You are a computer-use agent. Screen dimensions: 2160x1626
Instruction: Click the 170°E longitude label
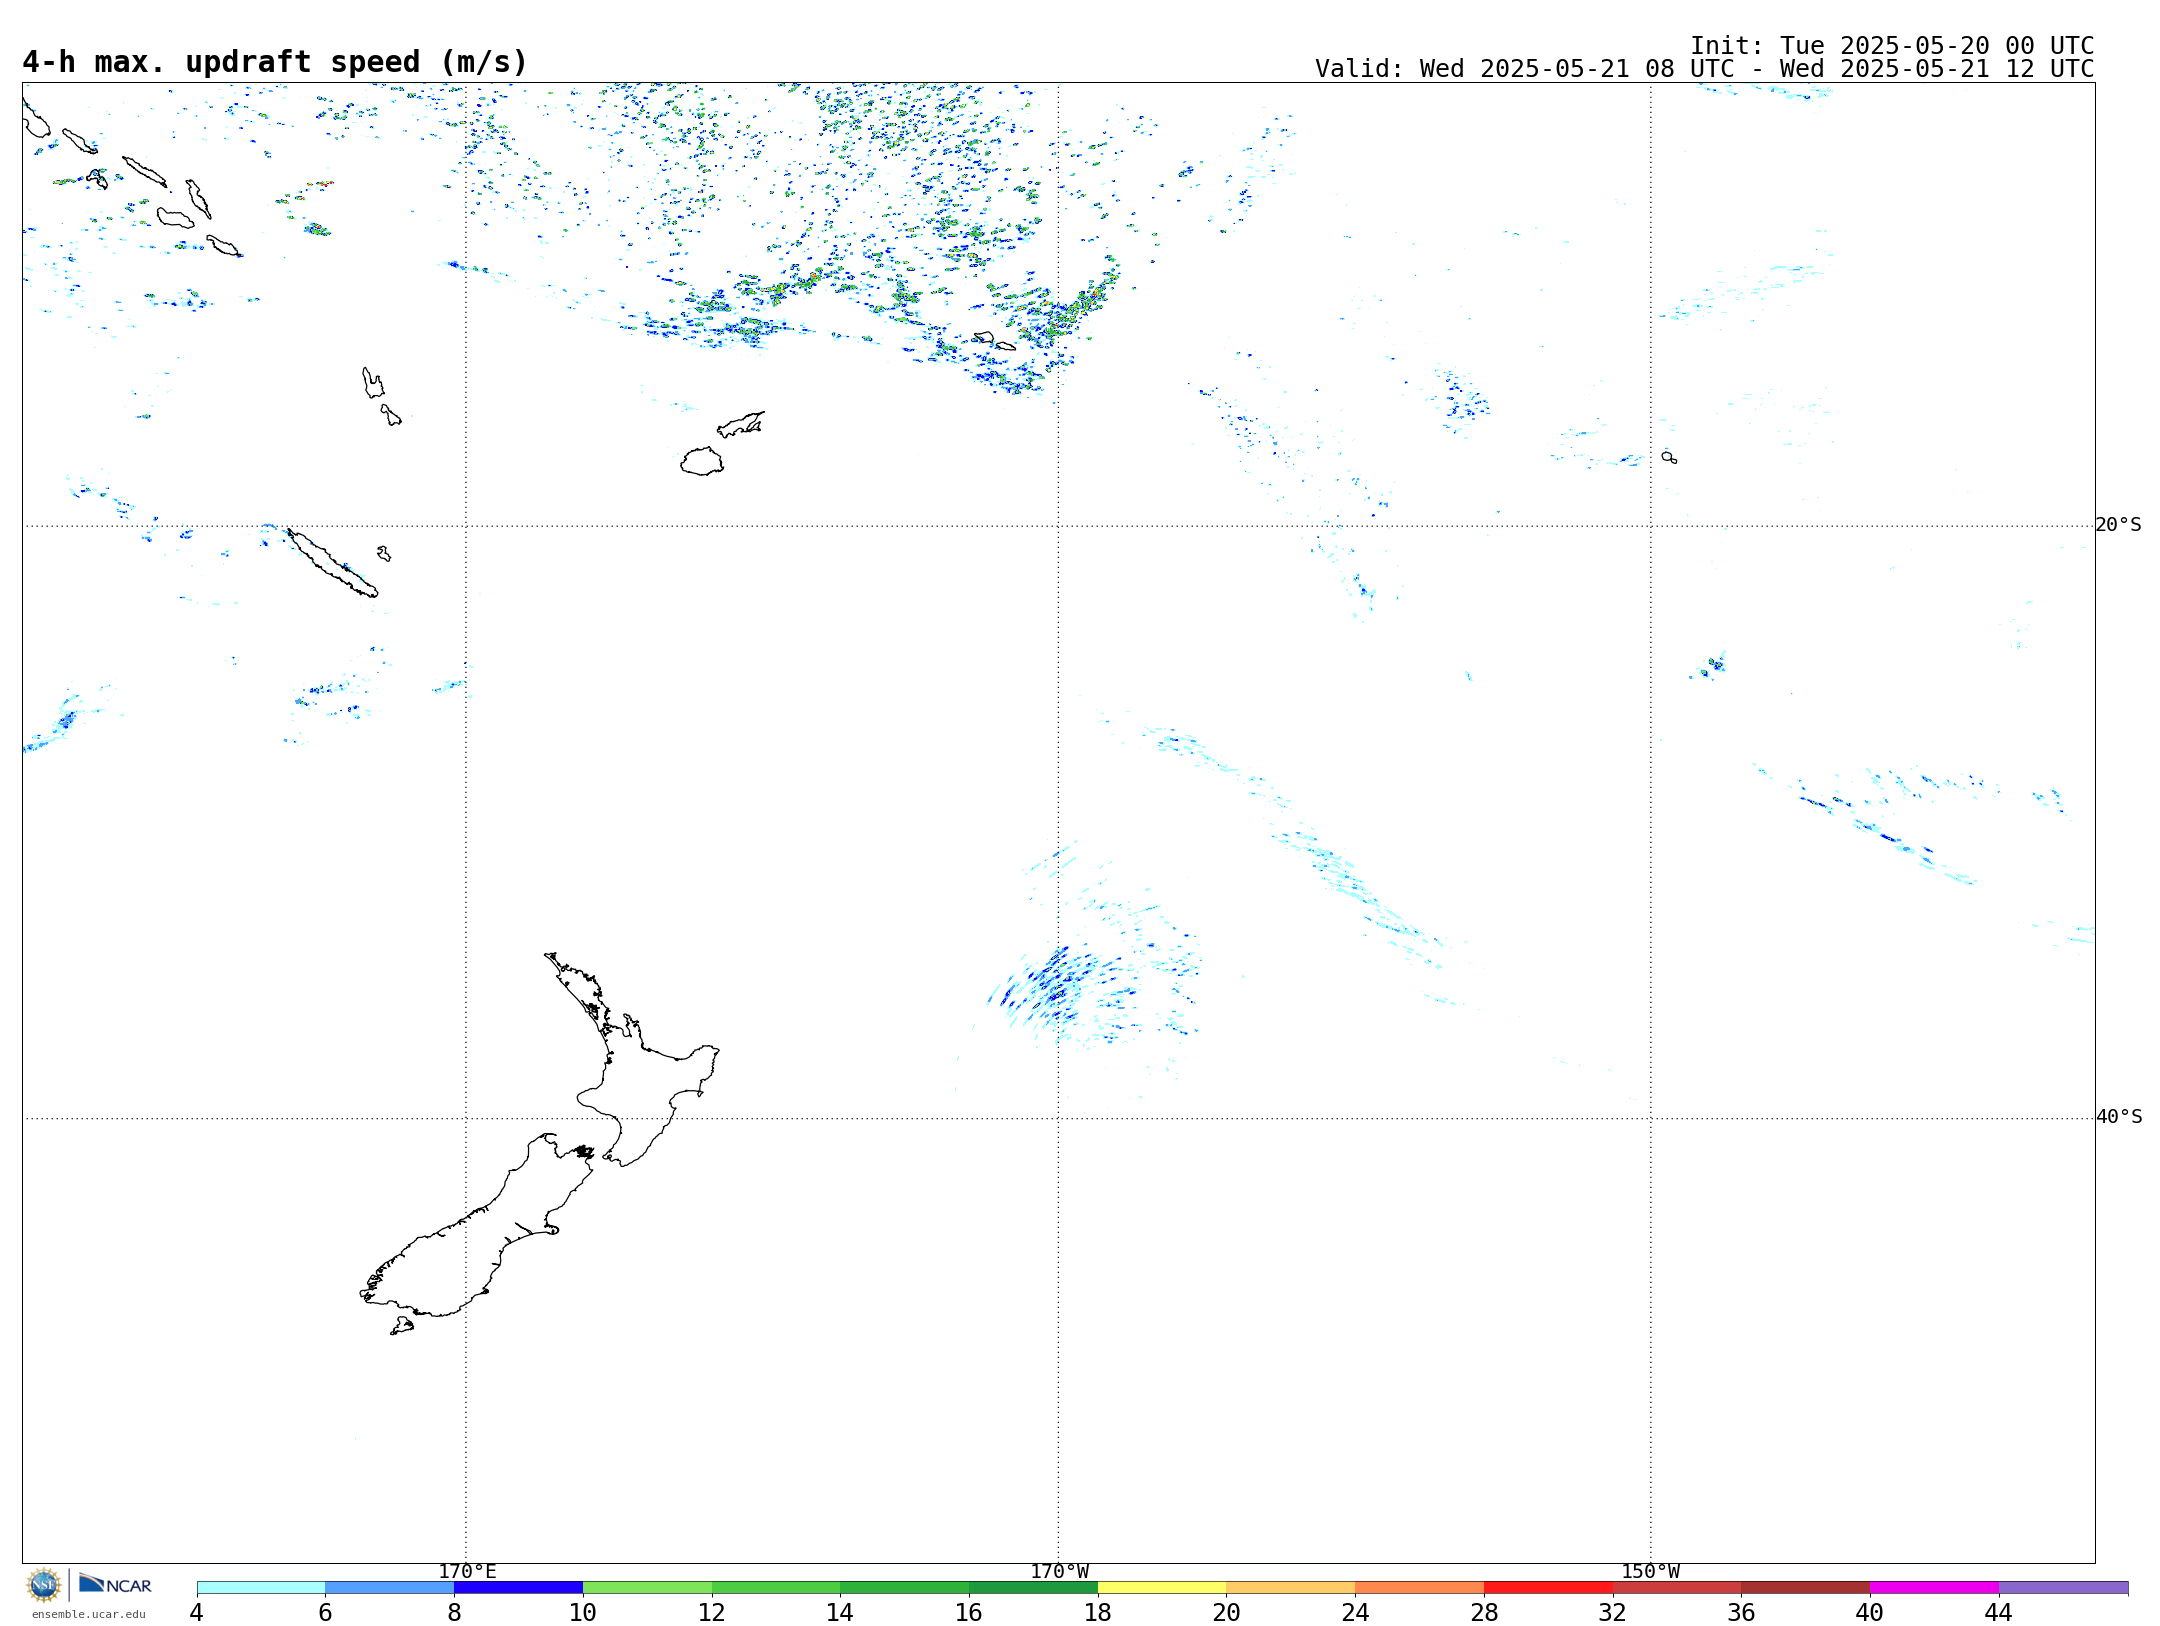tap(467, 1571)
